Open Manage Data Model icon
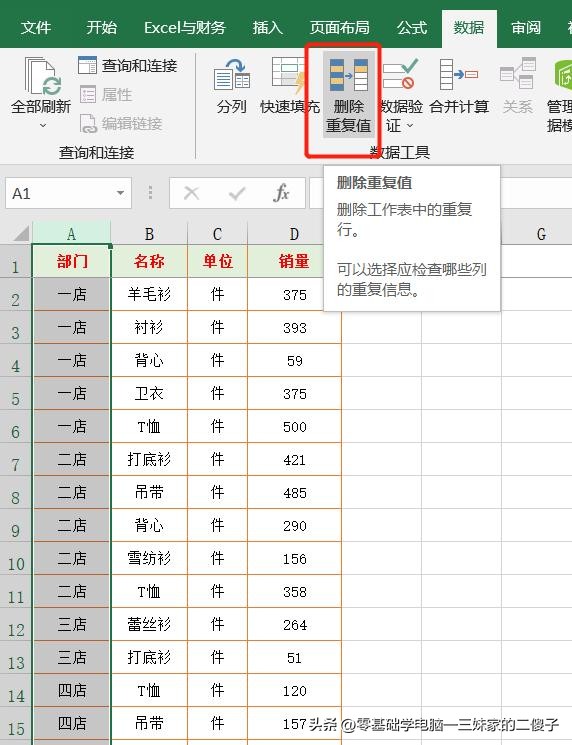572x745 pixels. pyautogui.click(x=563, y=74)
